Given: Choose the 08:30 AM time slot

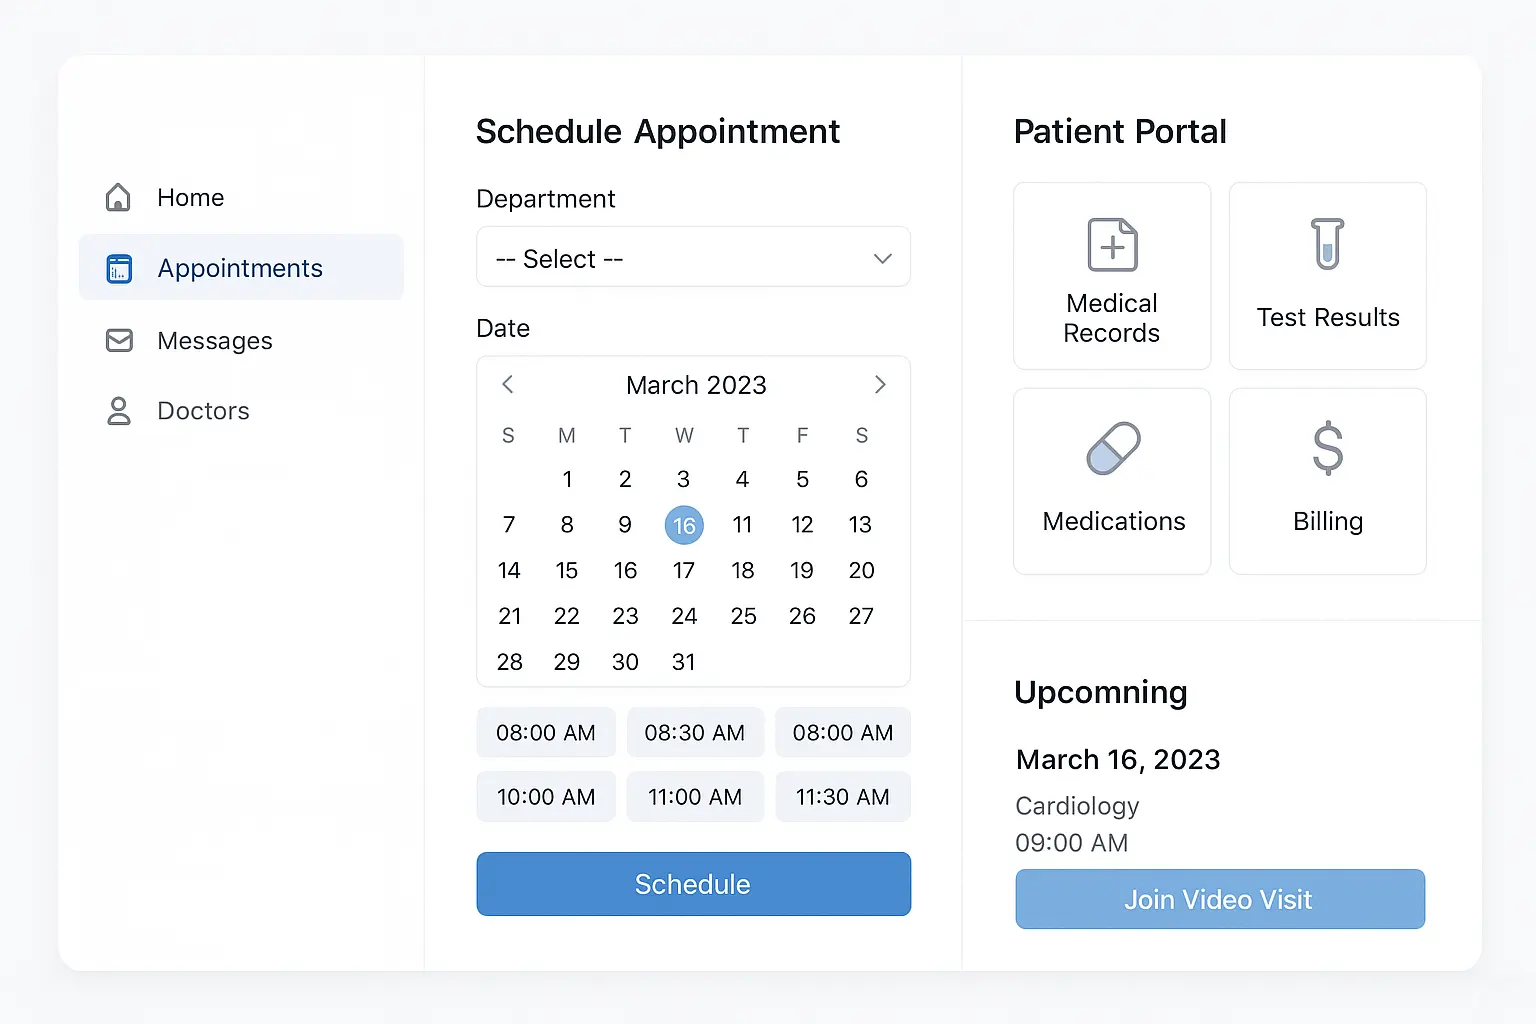Looking at the screenshot, I should click(695, 732).
